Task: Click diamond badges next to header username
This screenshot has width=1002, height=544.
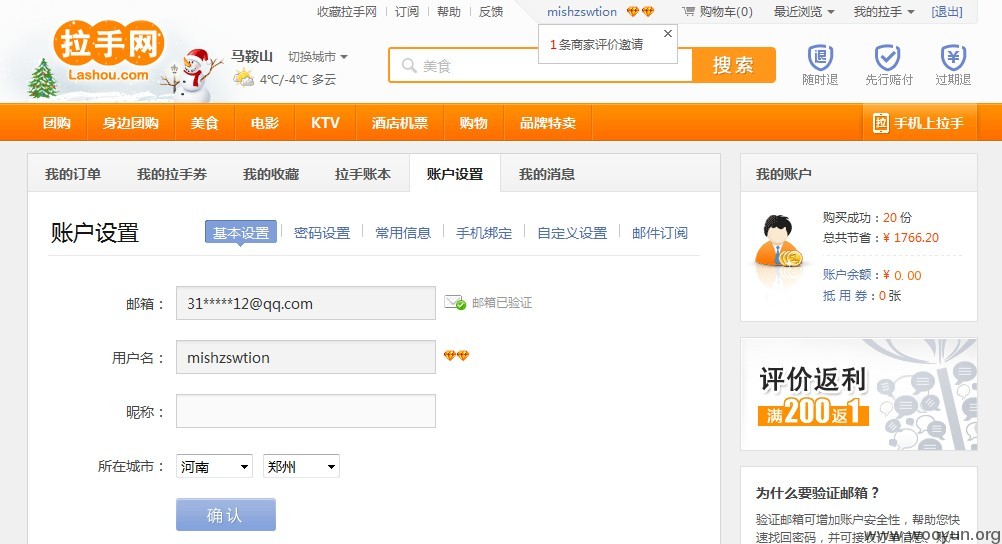Action: (x=640, y=12)
